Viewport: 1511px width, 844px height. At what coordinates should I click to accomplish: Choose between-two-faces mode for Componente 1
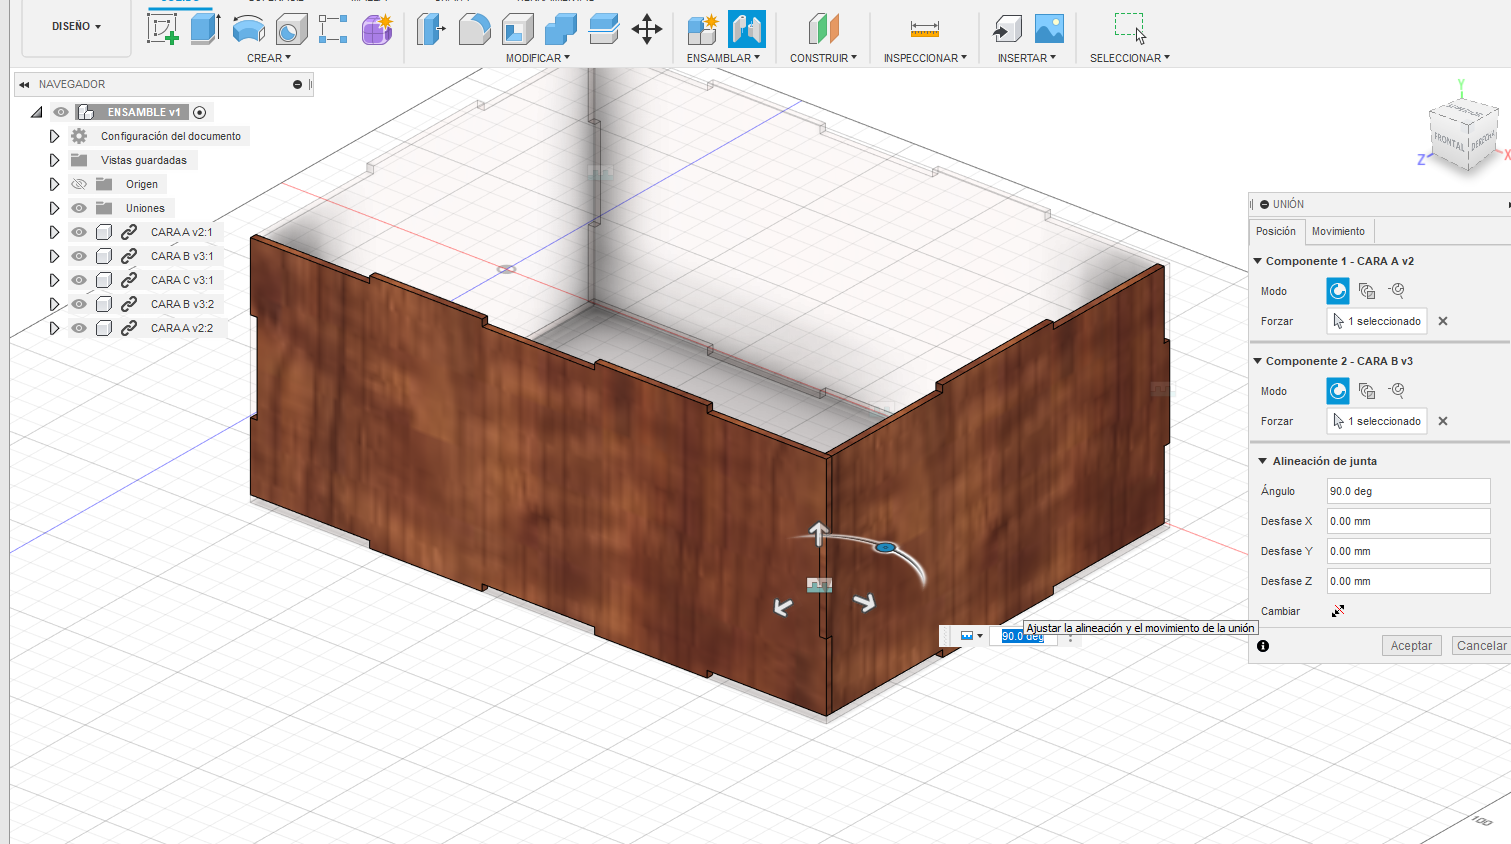1367,291
